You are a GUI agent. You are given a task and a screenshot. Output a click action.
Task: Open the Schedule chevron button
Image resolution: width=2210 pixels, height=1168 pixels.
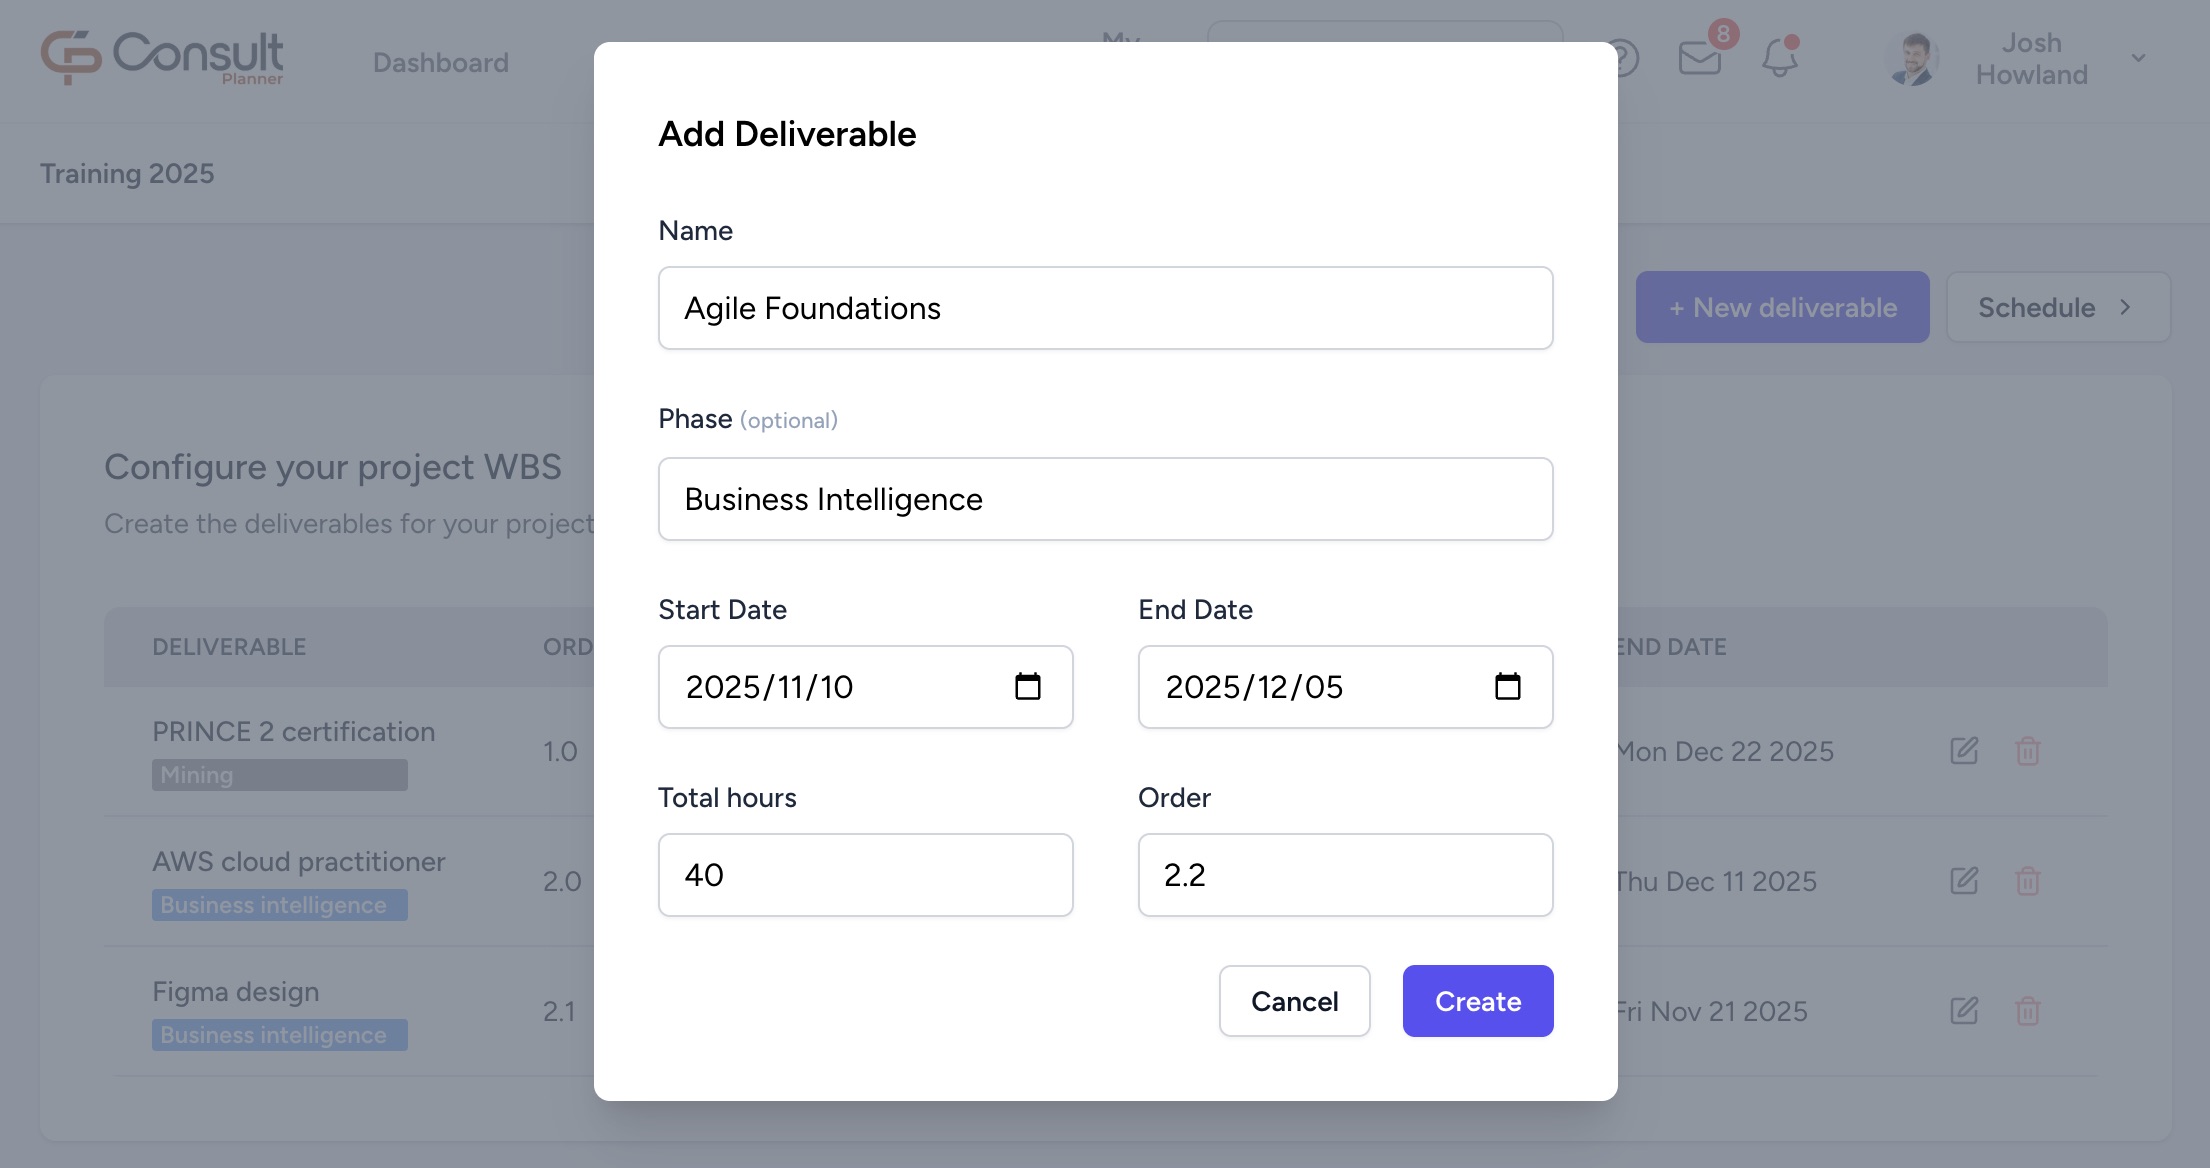coord(2058,307)
